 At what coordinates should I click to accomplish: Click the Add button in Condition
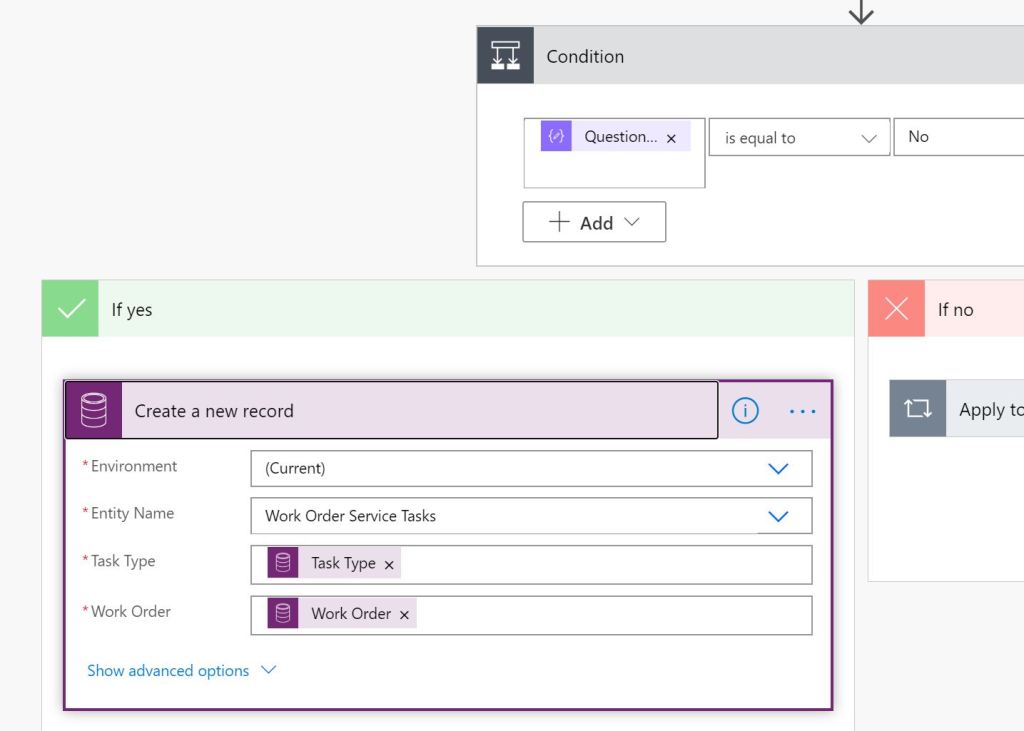click(x=594, y=222)
